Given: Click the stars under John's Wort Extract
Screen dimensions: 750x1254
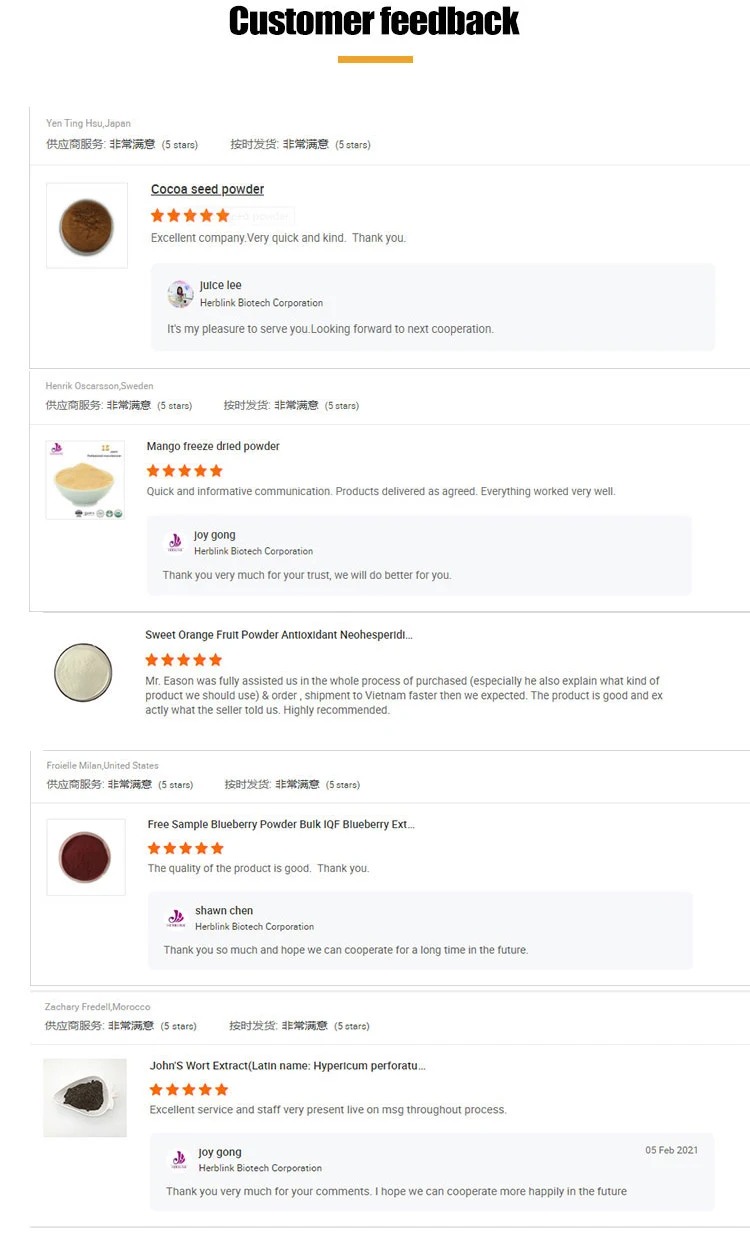Looking at the screenshot, I should (188, 1089).
